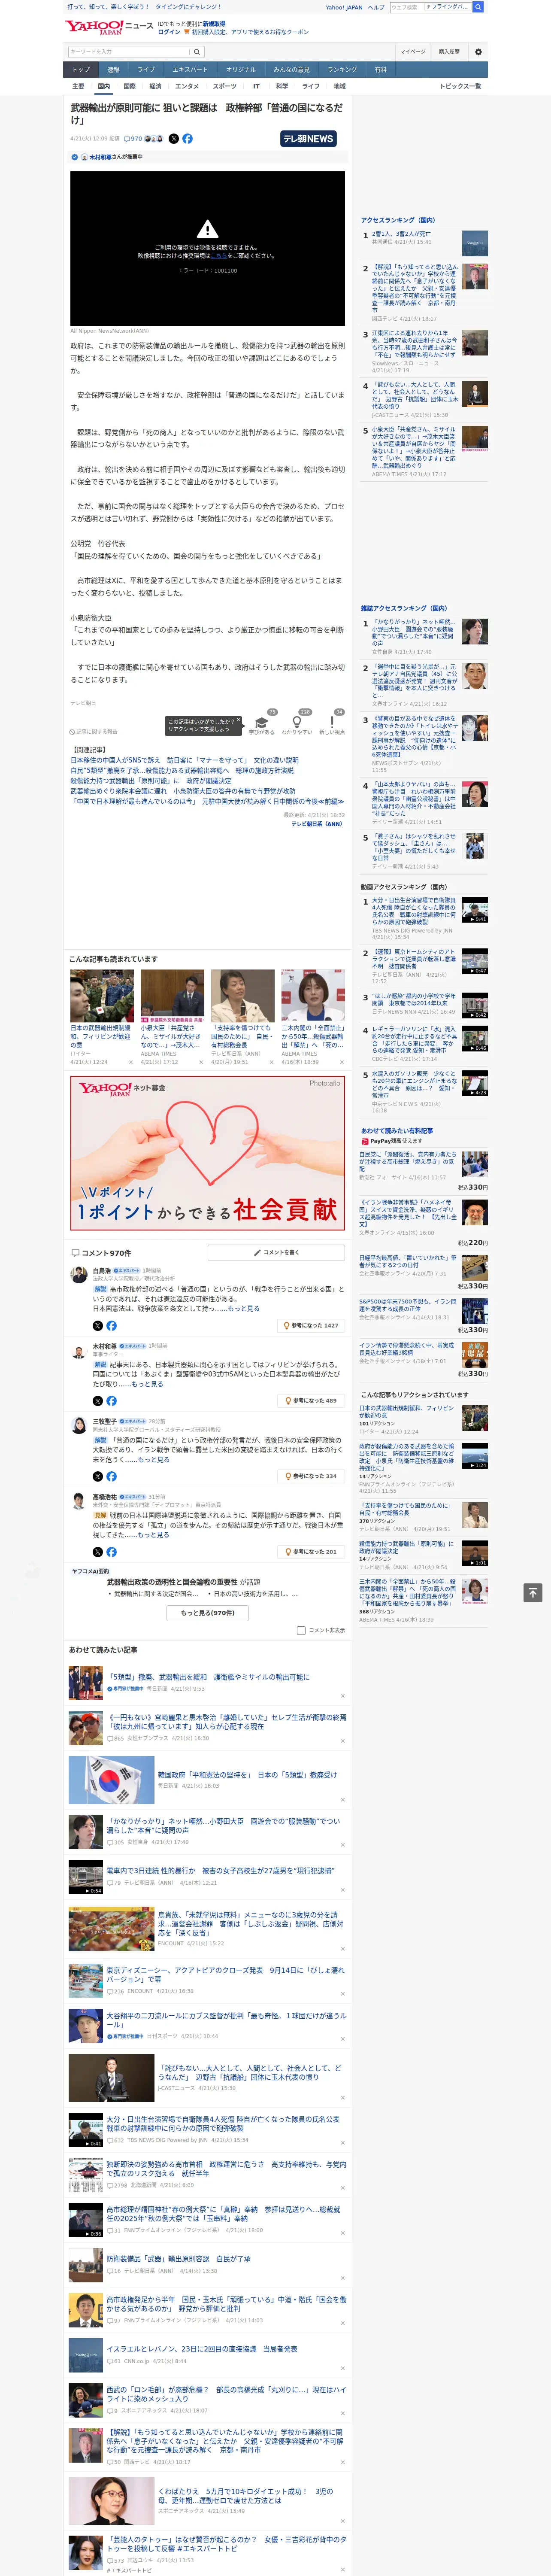The height and width of the screenshot is (2576, 551).
Task: Open 白鳥浩's commenter avatar
Action: (x=79, y=1275)
